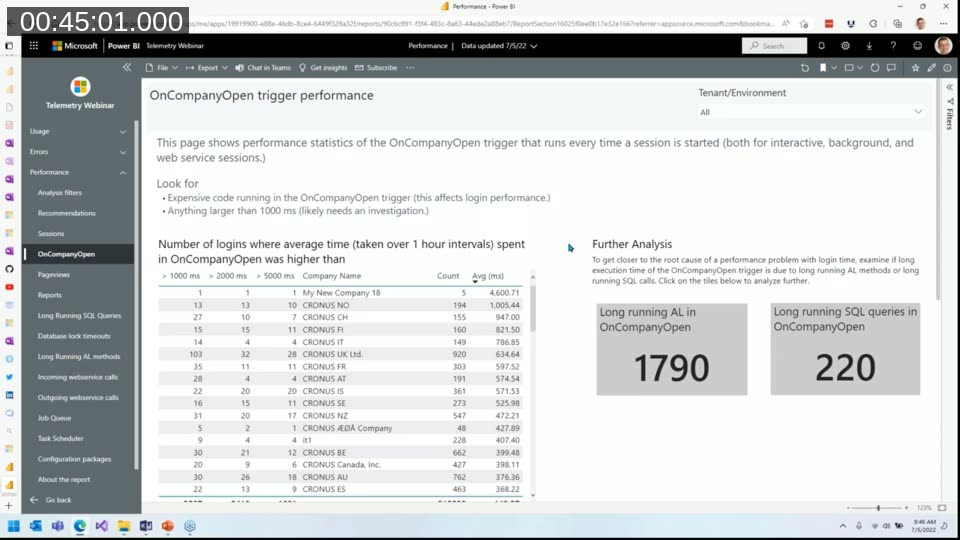Click fit to page icon
960x540 pixels.
pos(942,508)
